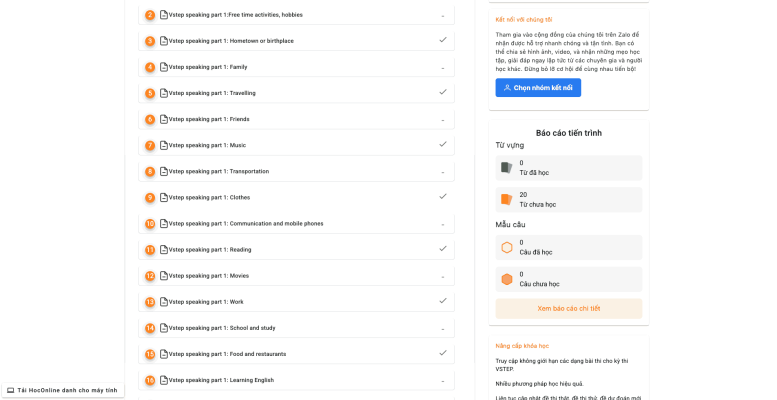Click the Kết nối với chúng tôi heading

pyautogui.click(x=524, y=20)
